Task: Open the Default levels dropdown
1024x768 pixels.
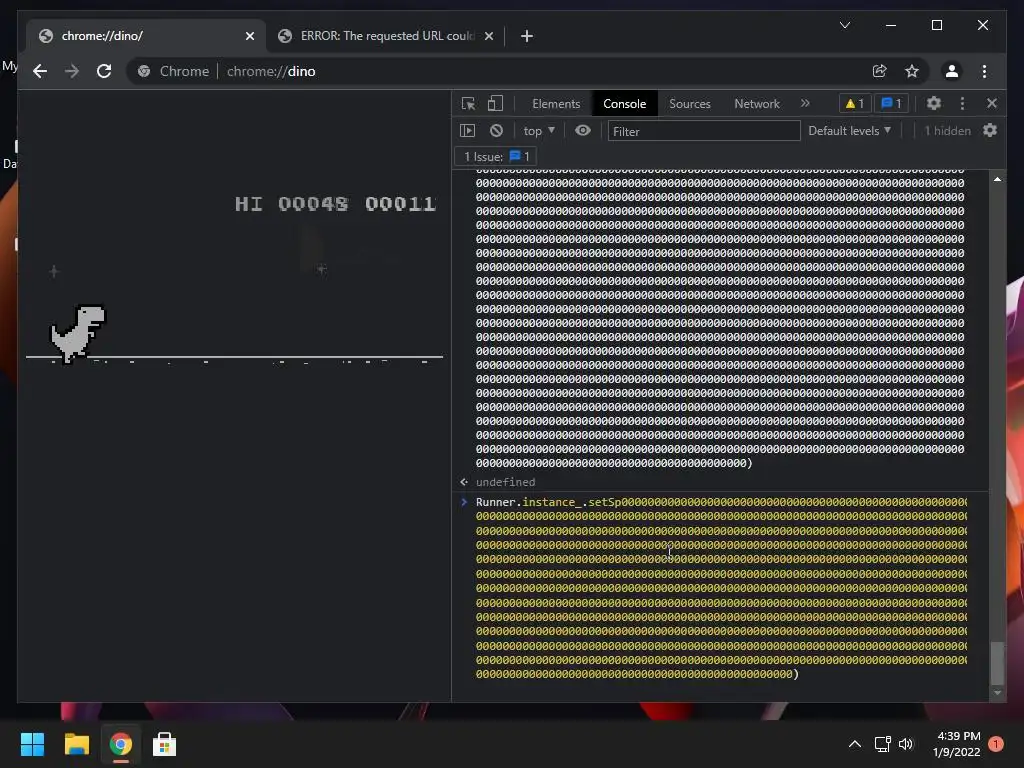Action: [850, 131]
